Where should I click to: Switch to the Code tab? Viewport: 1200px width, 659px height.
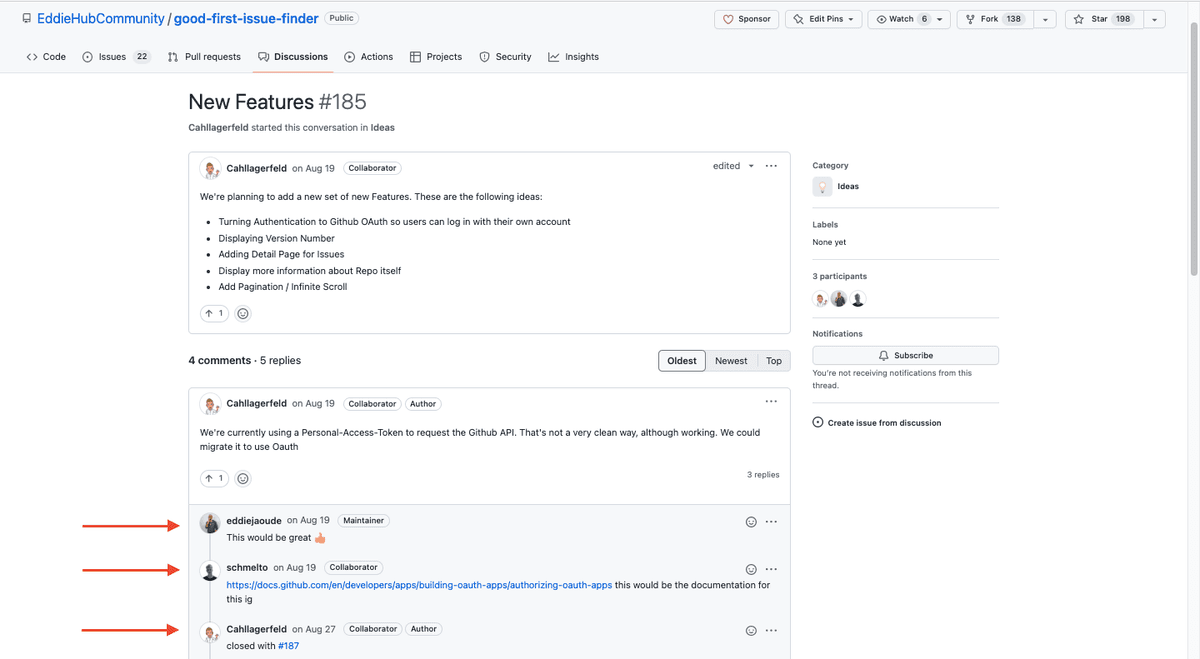tap(46, 57)
